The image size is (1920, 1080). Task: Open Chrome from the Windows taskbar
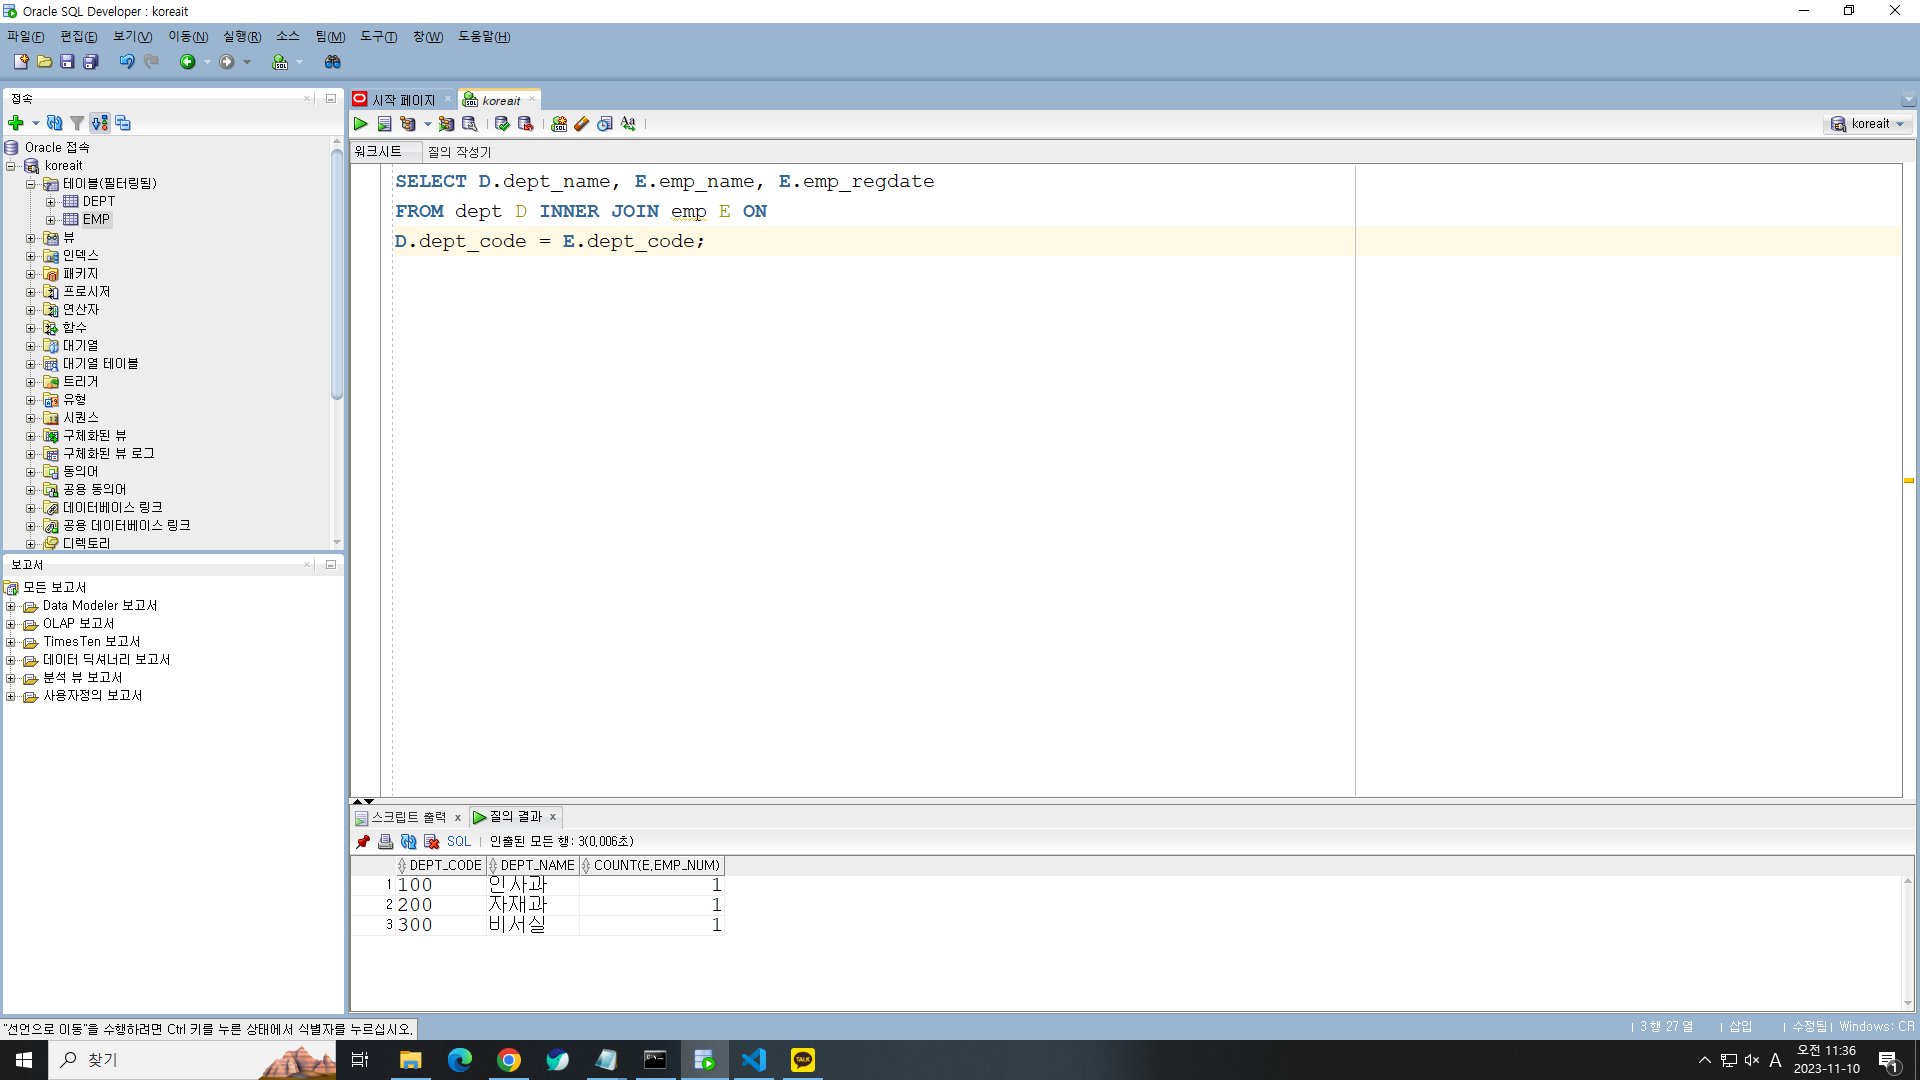click(x=509, y=1060)
